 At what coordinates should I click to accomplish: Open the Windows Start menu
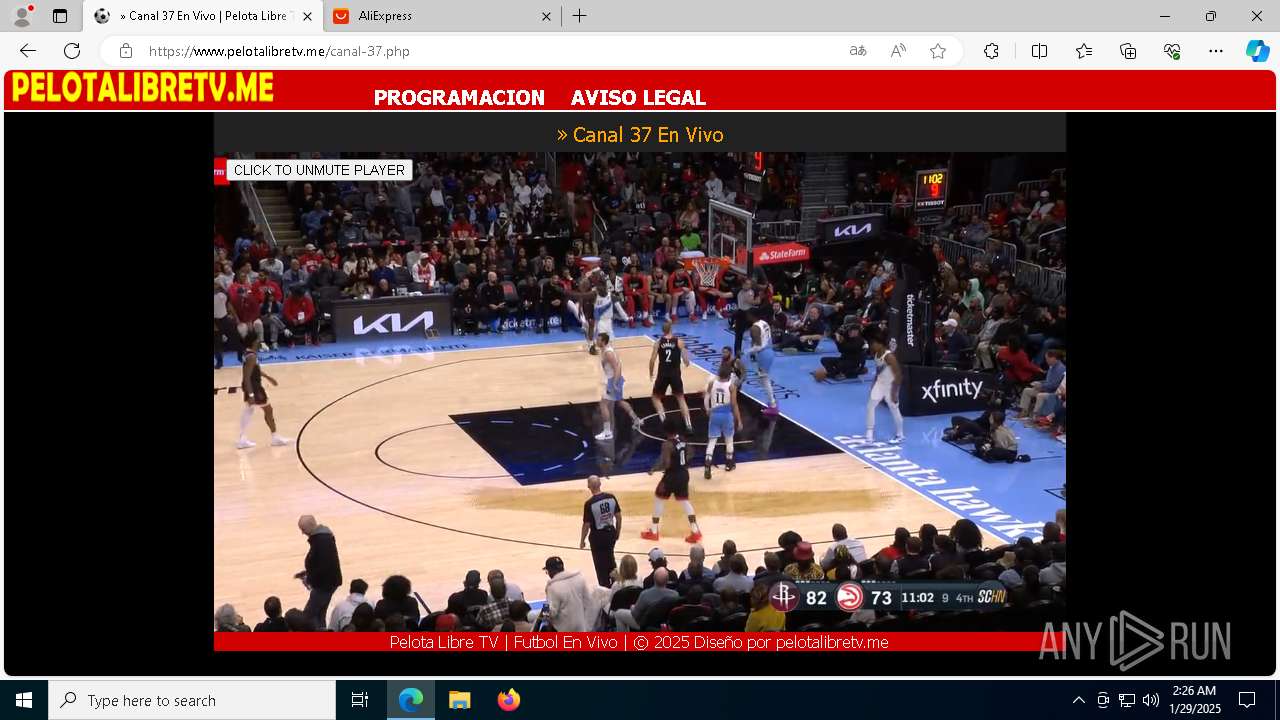(24, 700)
